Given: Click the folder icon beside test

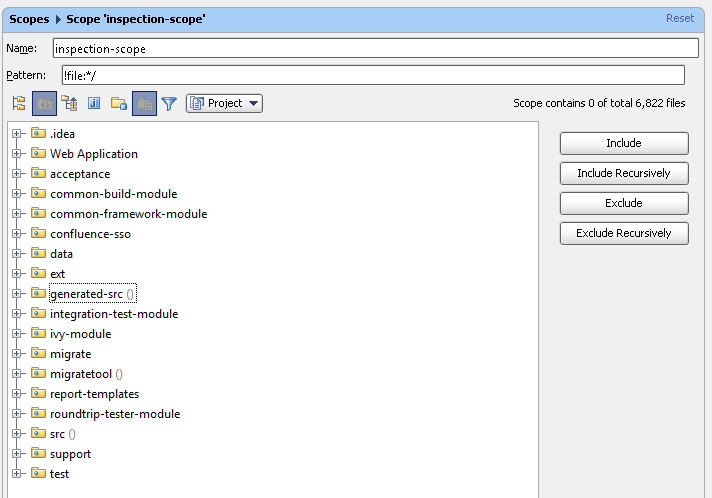Looking at the screenshot, I should pyautogui.click(x=38, y=473).
